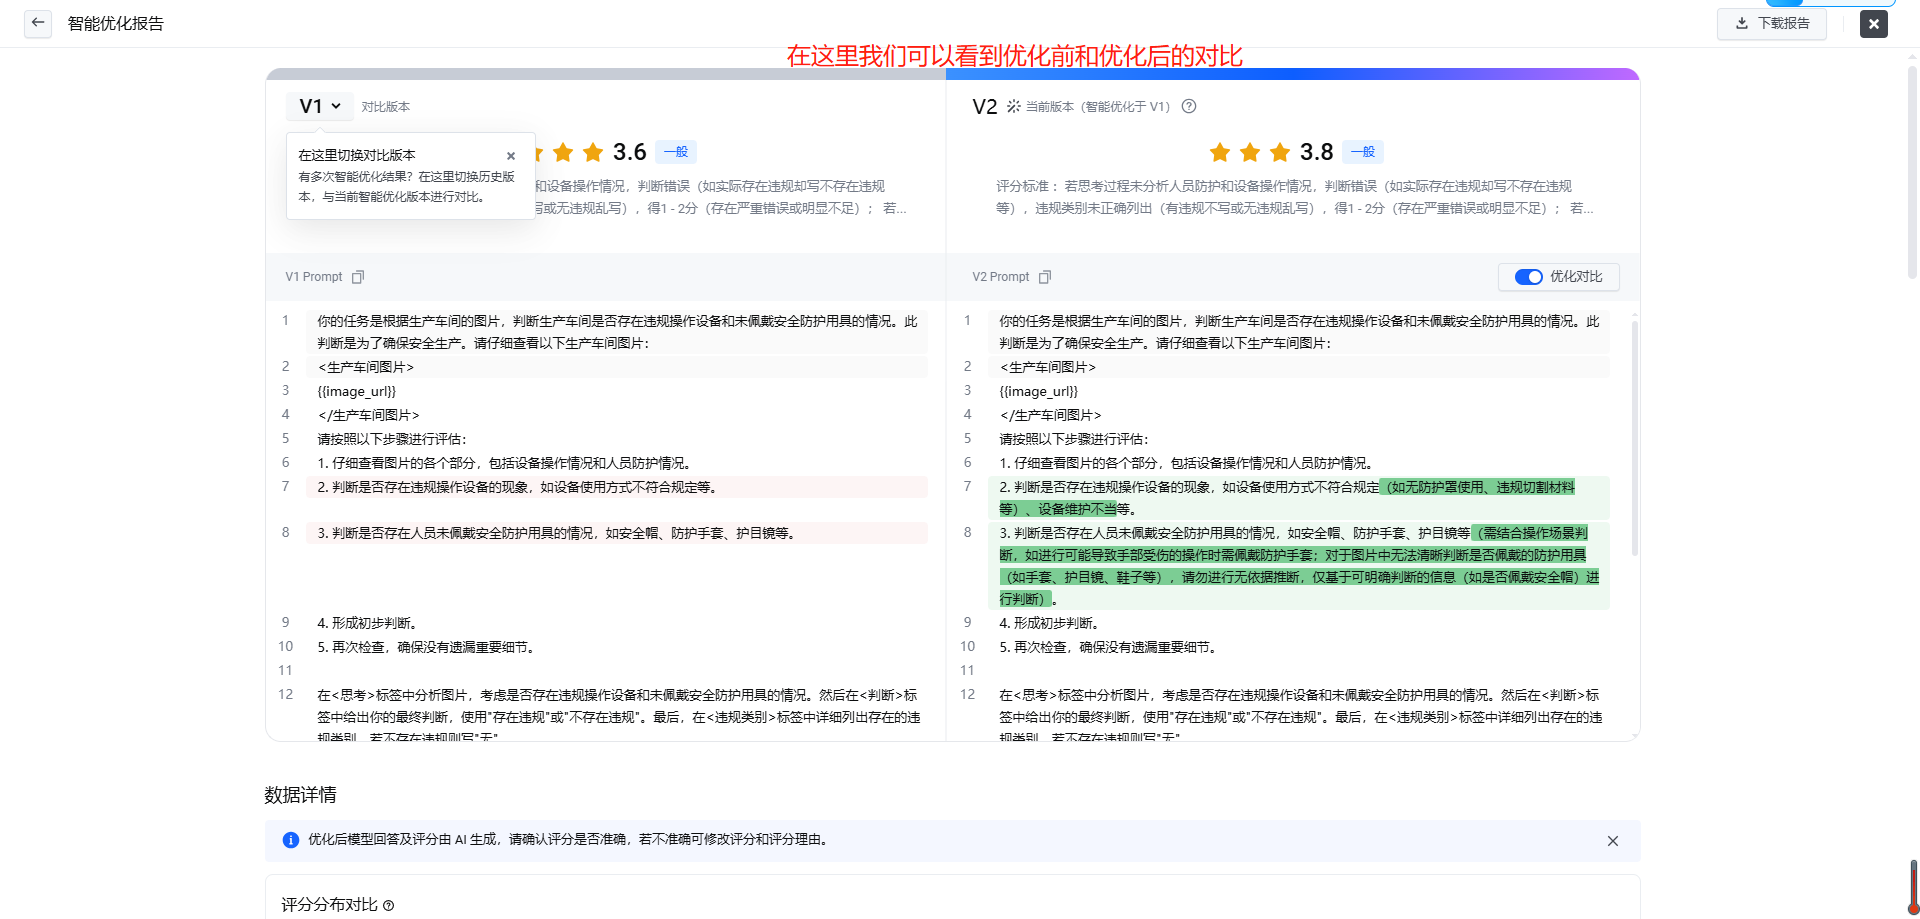1920x919 pixels.
Task: Click the V1 score value 3.6
Action: 630,152
